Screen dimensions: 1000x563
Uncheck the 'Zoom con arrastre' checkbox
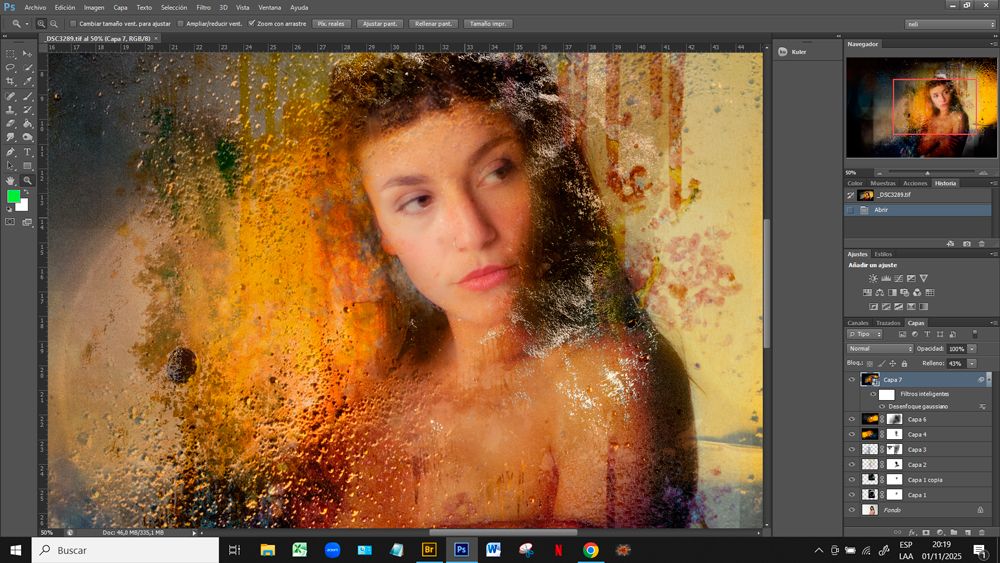pyautogui.click(x=251, y=23)
